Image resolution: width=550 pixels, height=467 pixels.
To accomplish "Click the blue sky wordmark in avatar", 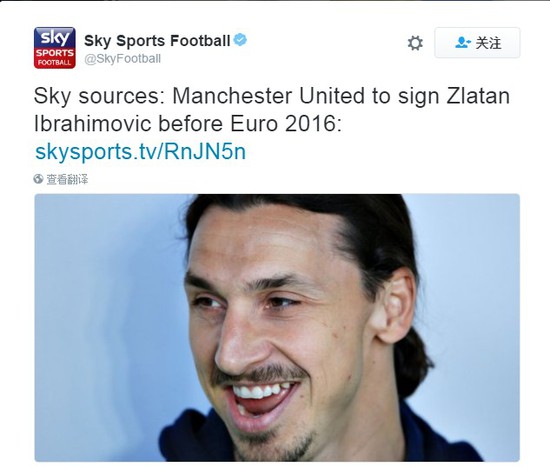I will tap(54, 38).
